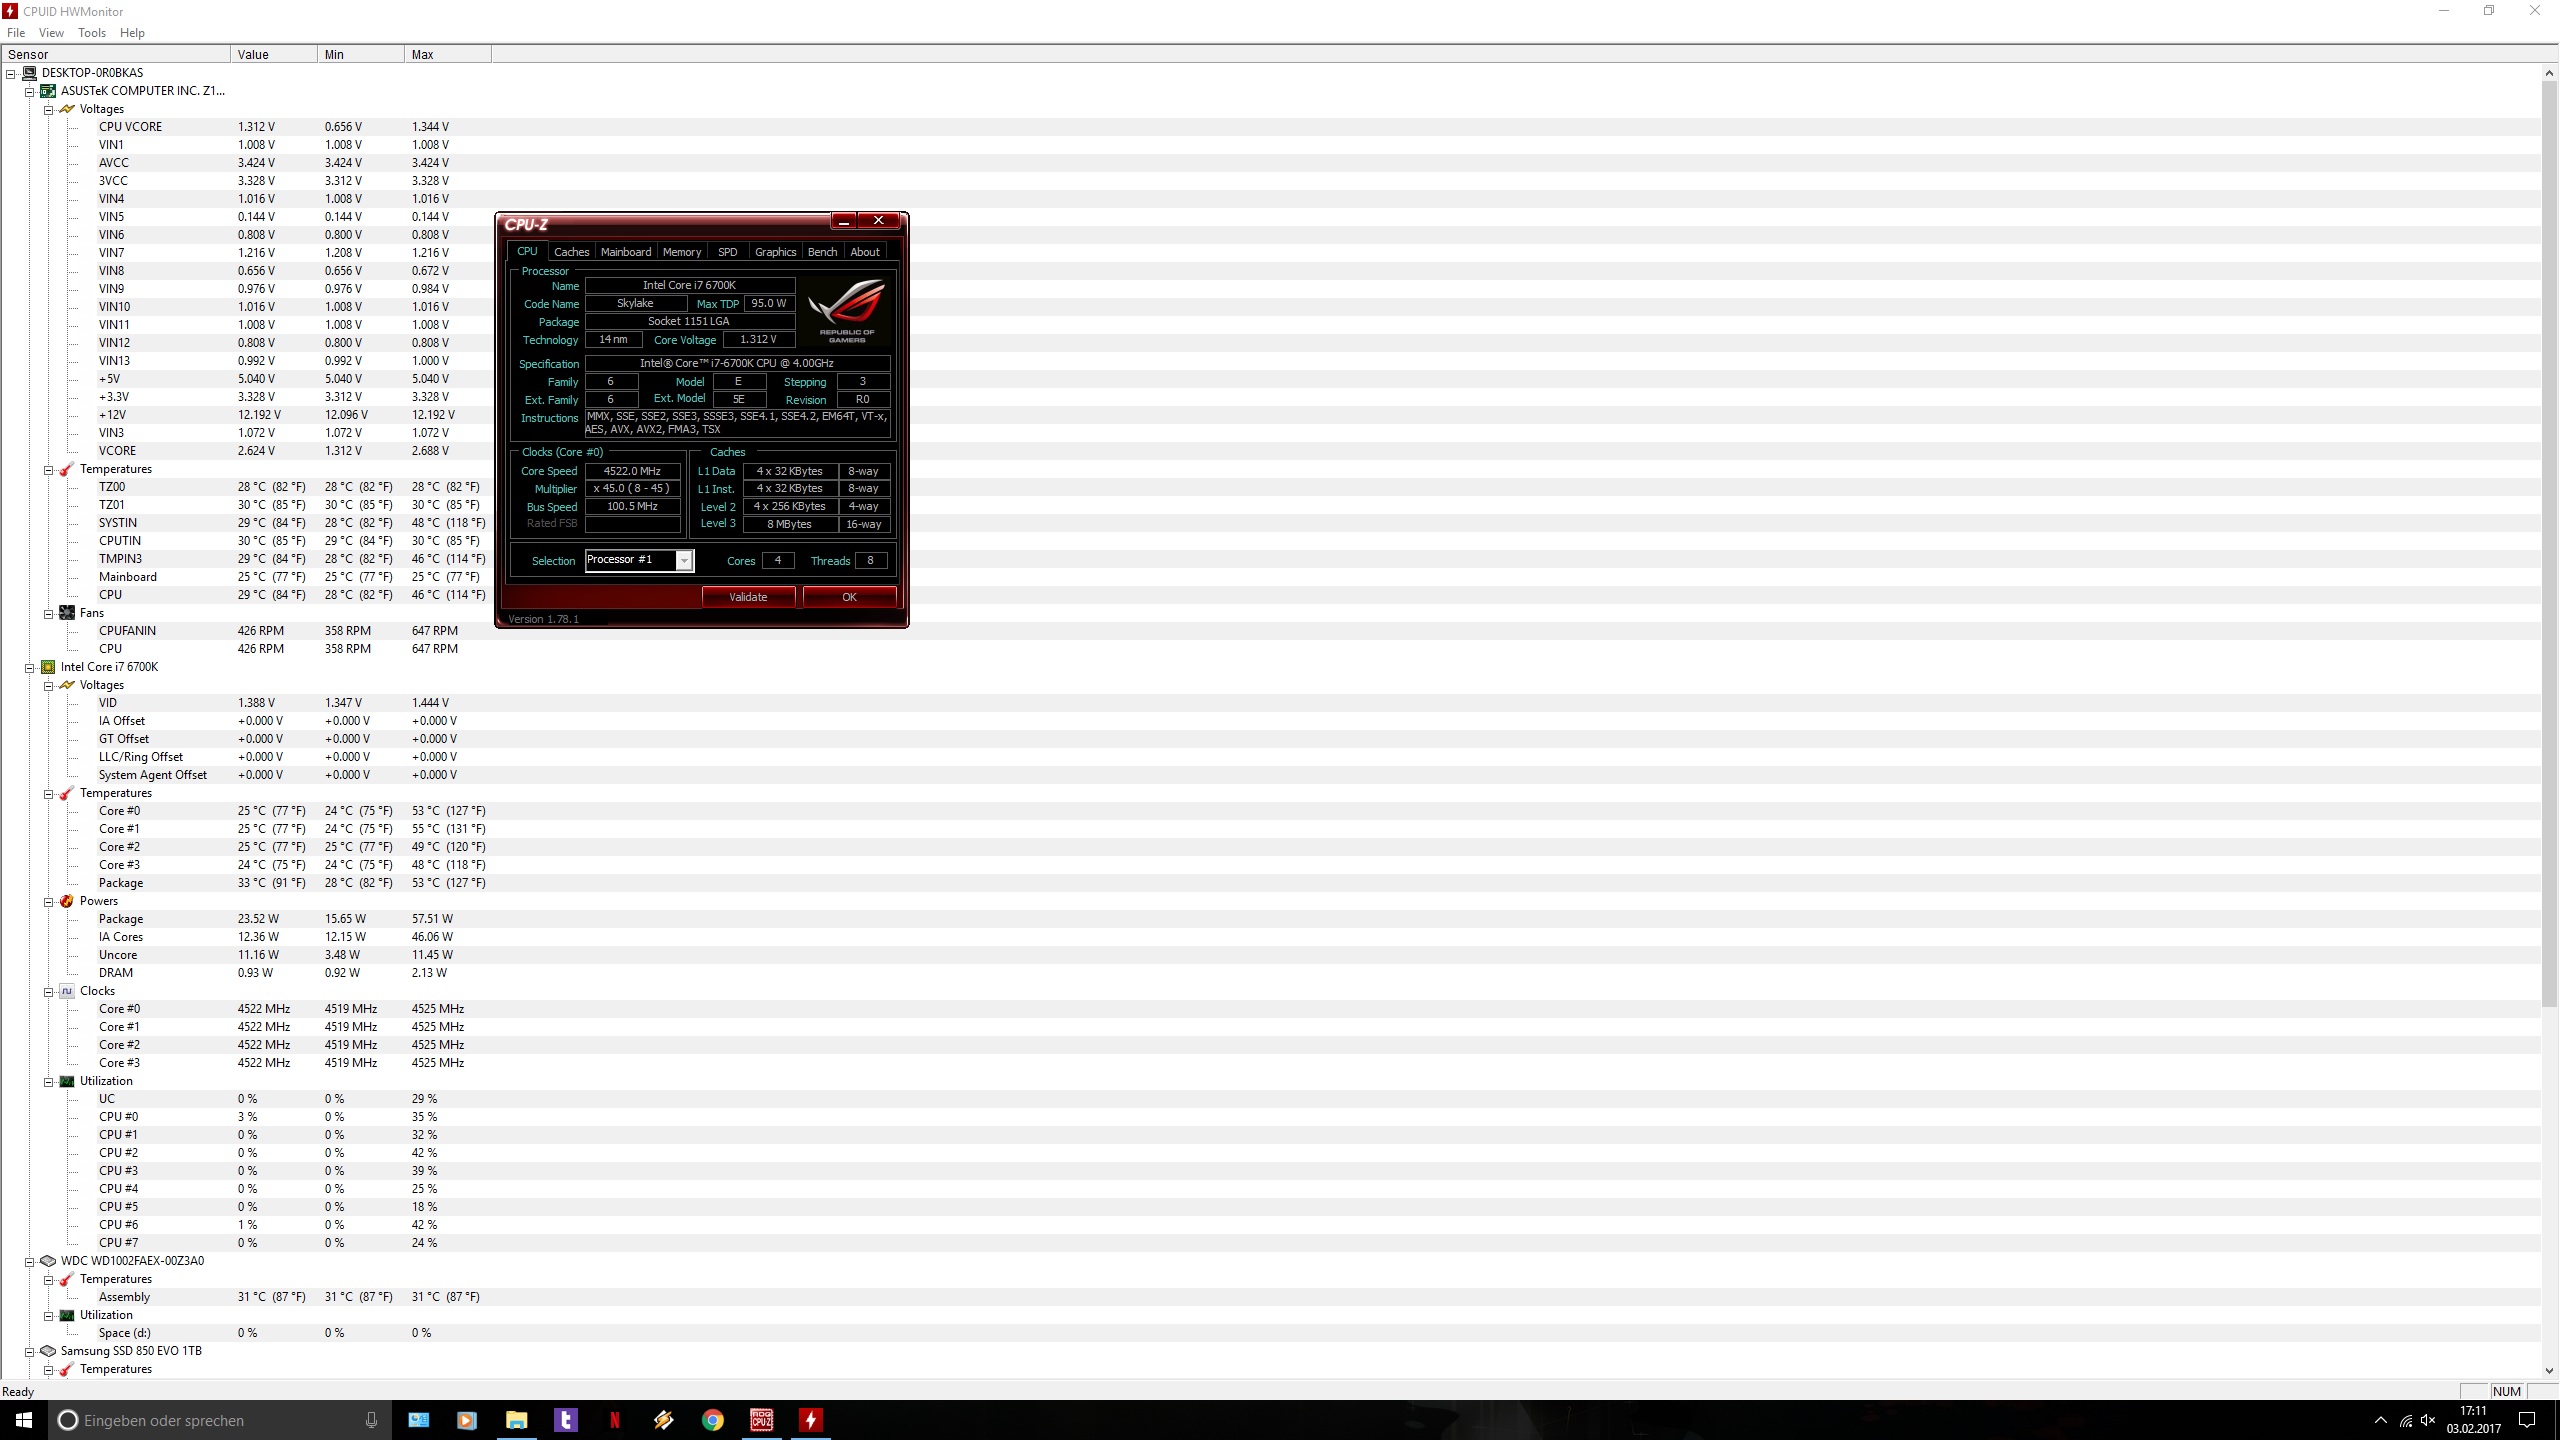The height and width of the screenshot is (1440, 2560).
Task: Click the ROG CPU-Z taskbar icon
Action: pyautogui.click(x=761, y=1420)
